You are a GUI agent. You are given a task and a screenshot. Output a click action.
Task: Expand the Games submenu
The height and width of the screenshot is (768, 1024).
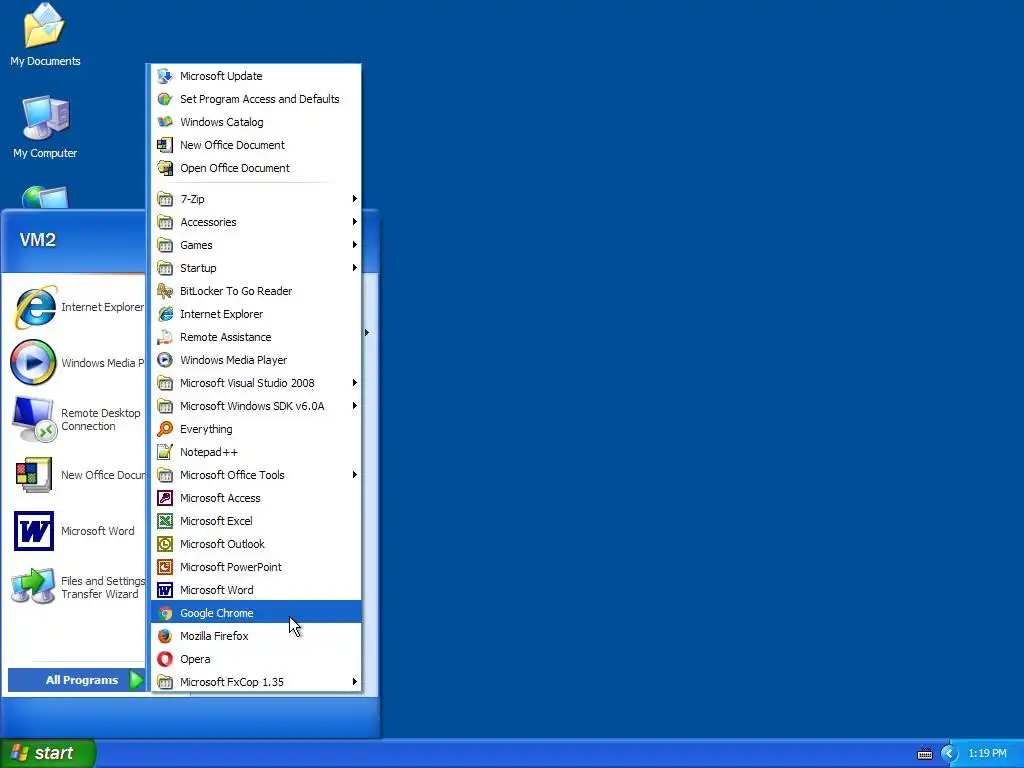click(256, 244)
